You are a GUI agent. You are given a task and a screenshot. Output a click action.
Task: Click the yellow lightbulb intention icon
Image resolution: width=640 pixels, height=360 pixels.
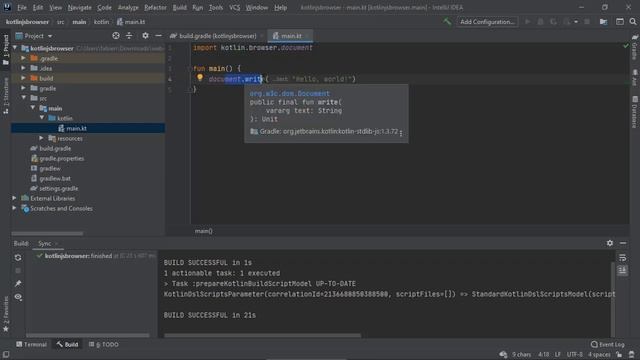coord(200,77)
